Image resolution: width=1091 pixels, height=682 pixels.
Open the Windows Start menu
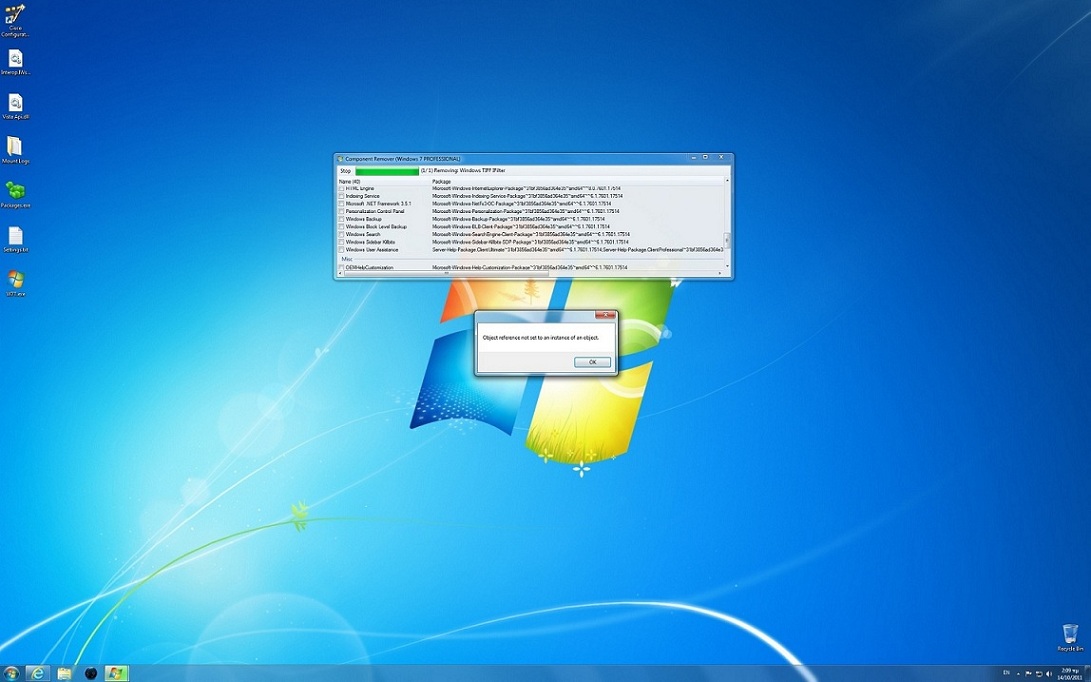(x=10, y=673)
